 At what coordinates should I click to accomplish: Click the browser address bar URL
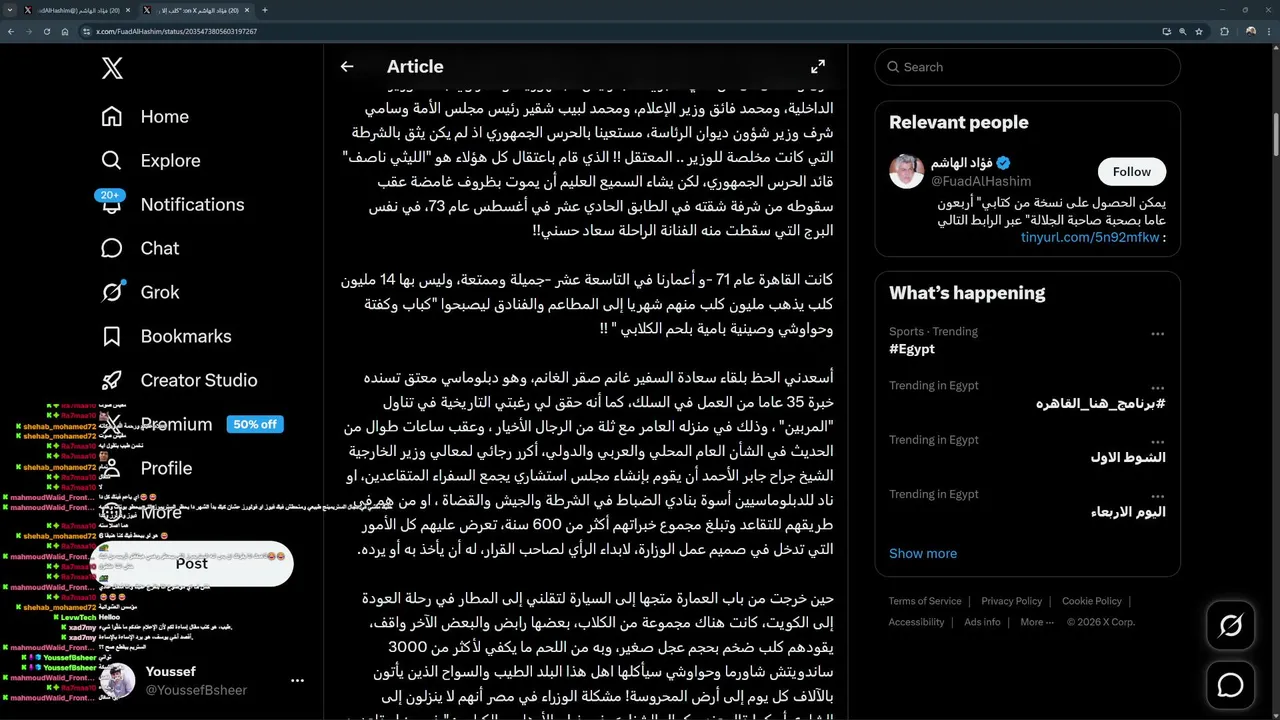[x=176, y=31]
